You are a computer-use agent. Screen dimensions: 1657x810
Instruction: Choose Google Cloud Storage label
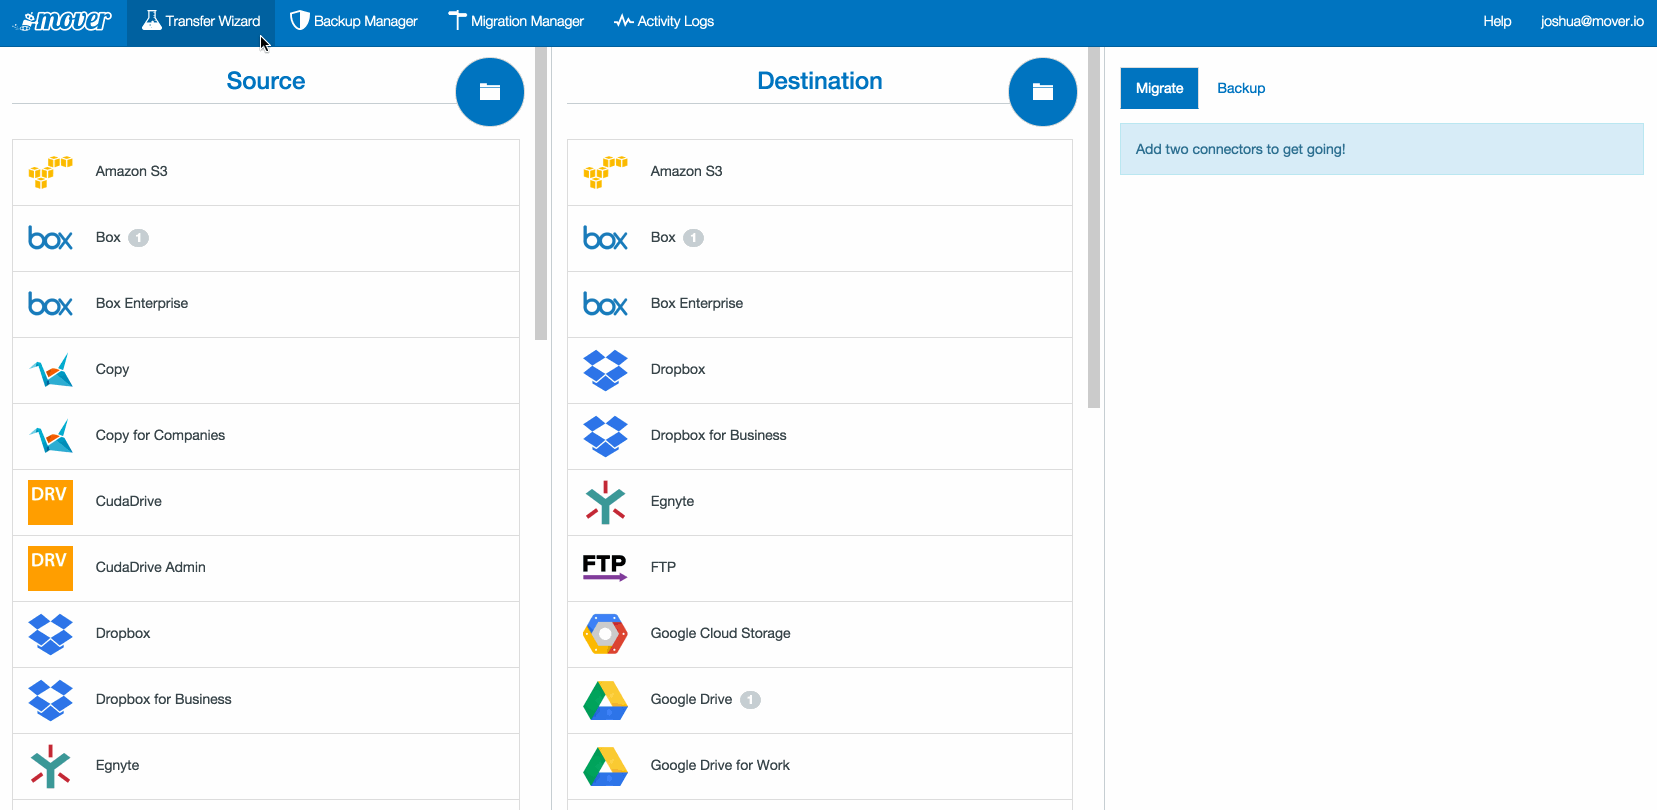(x=721, y=633)
